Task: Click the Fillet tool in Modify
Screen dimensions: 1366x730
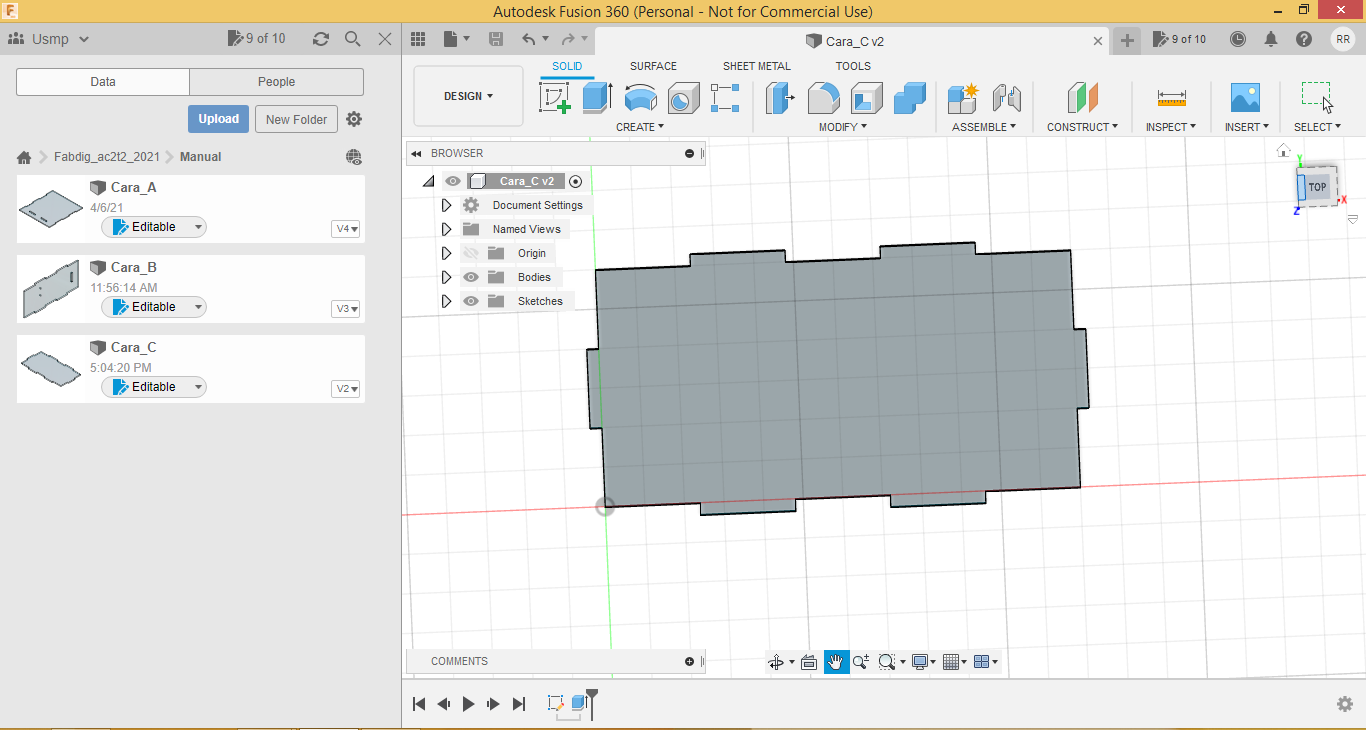Action: point(823,98)
